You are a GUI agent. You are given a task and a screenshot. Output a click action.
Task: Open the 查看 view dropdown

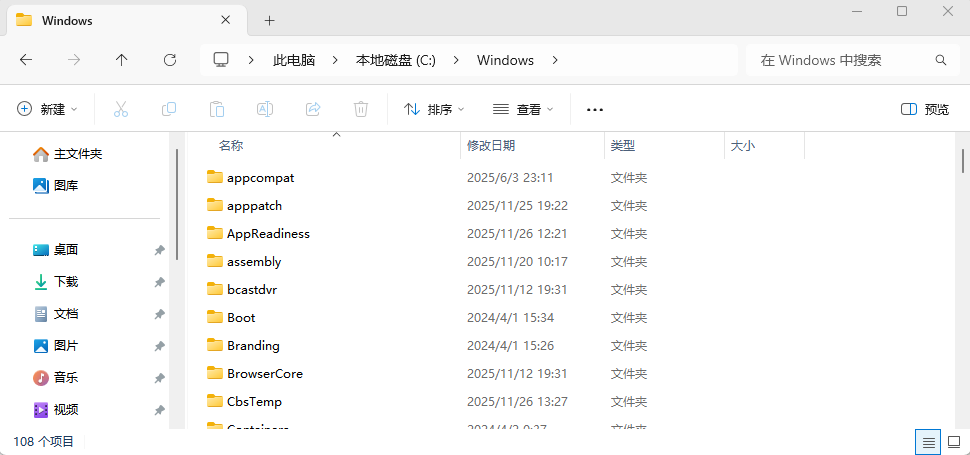523,109
